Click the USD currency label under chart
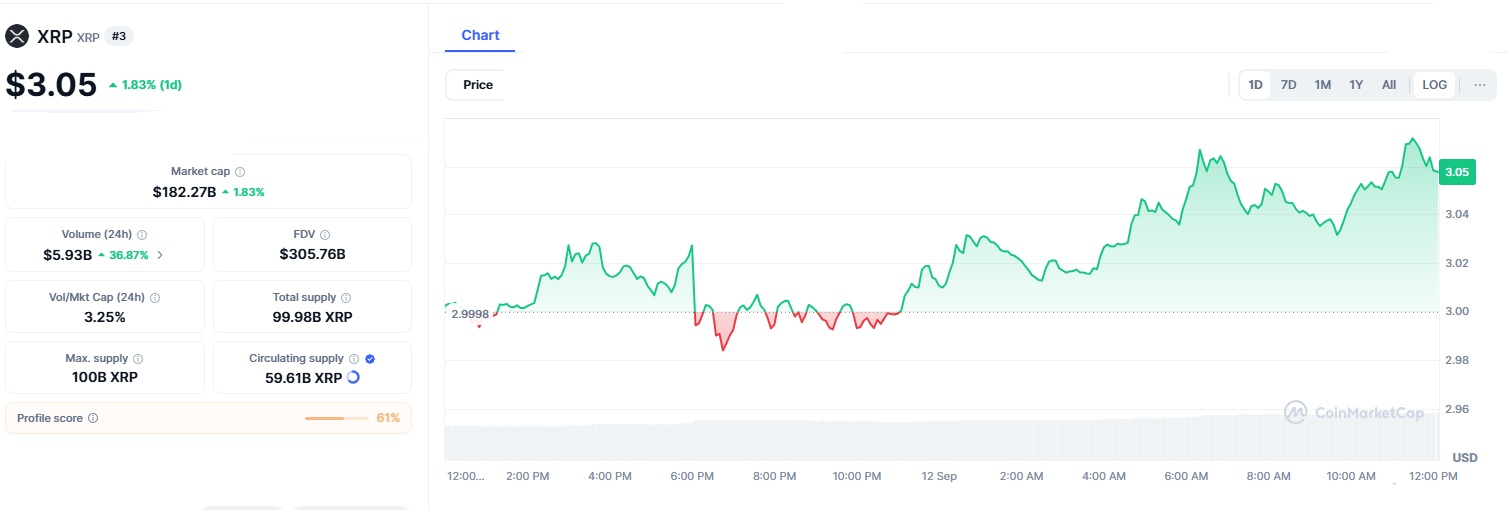The height and width of the screenshot is (510, 1509). point(1465,458)
